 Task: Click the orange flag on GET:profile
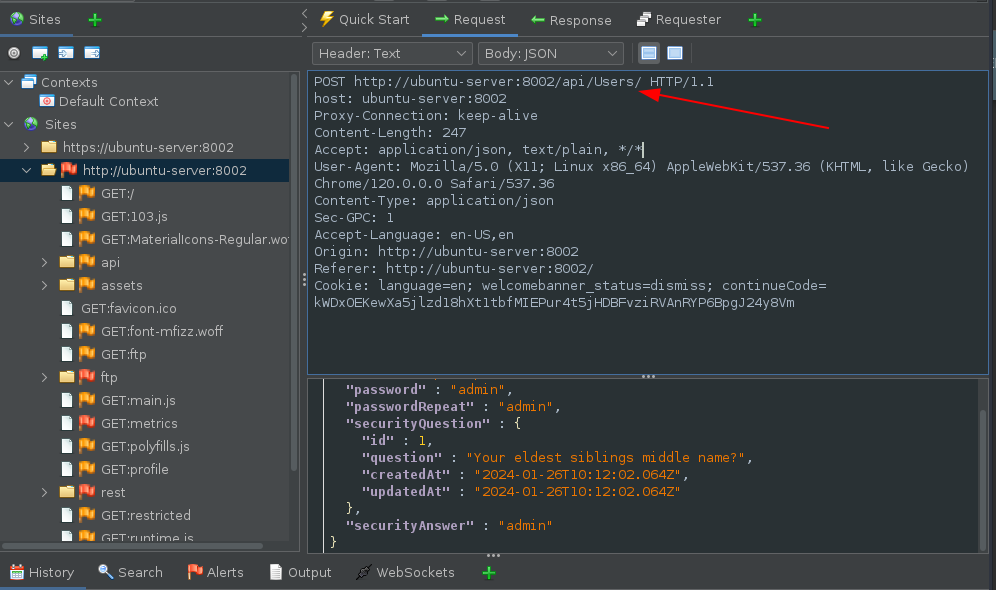[87, 469]
